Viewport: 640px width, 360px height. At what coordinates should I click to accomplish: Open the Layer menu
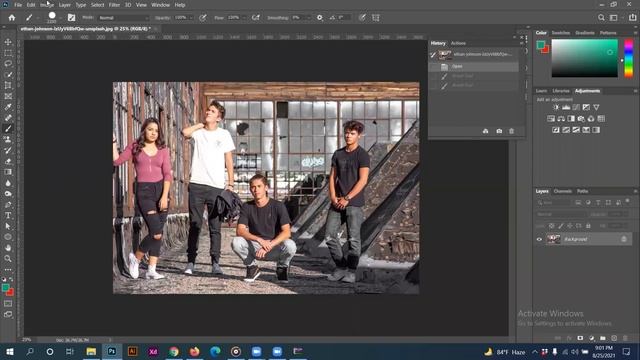pos(64,5)
